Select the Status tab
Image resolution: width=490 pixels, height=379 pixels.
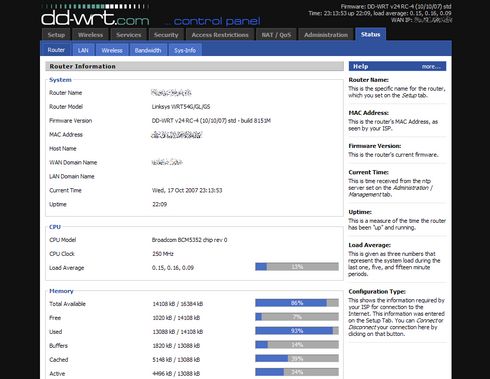[x=370, y=34]
